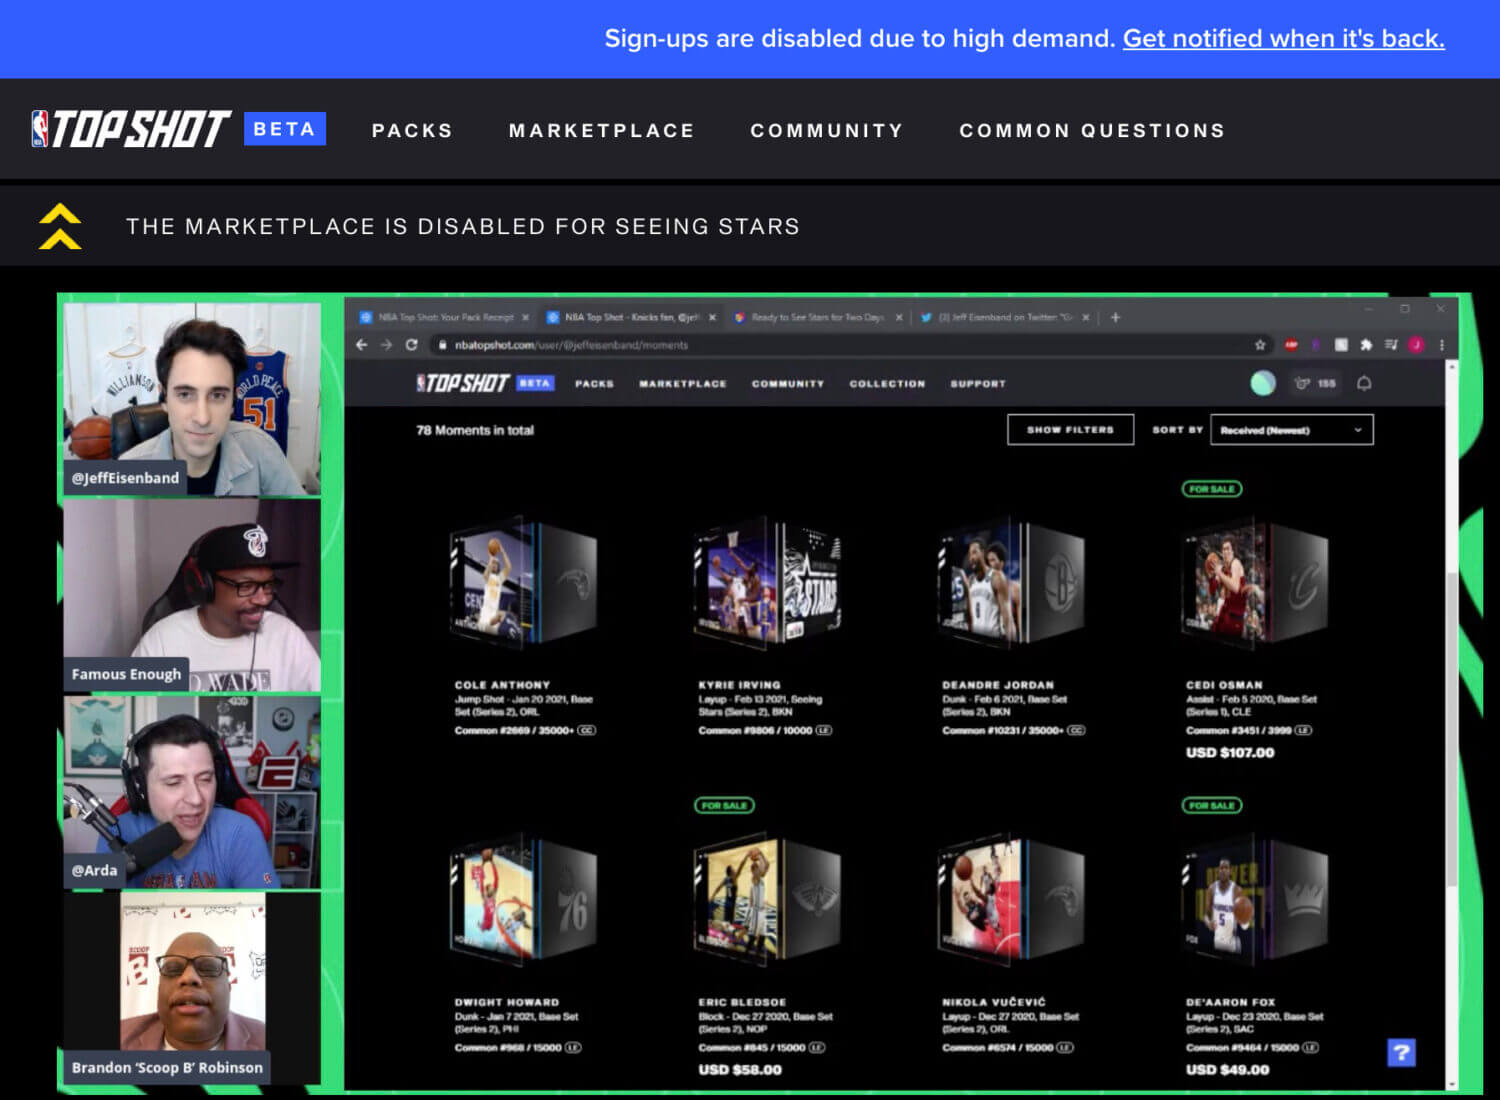Click SUPPORT in the streamed Top Shot nav
This screenshot has width=1500, height=1100.
(x=978, y=383)
